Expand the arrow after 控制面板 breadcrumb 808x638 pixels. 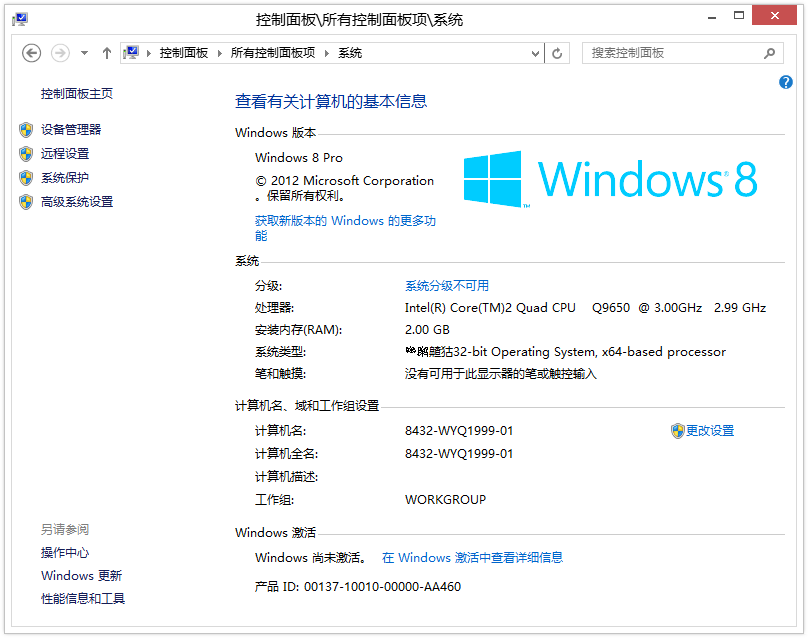(220, 53)
